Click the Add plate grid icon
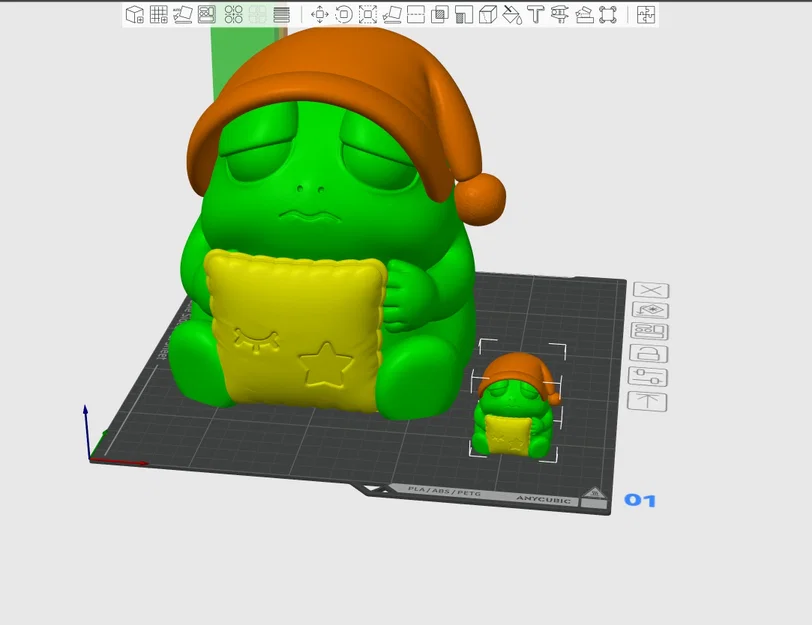The width and height of the screenshot is (812, 625). (158, 14)
